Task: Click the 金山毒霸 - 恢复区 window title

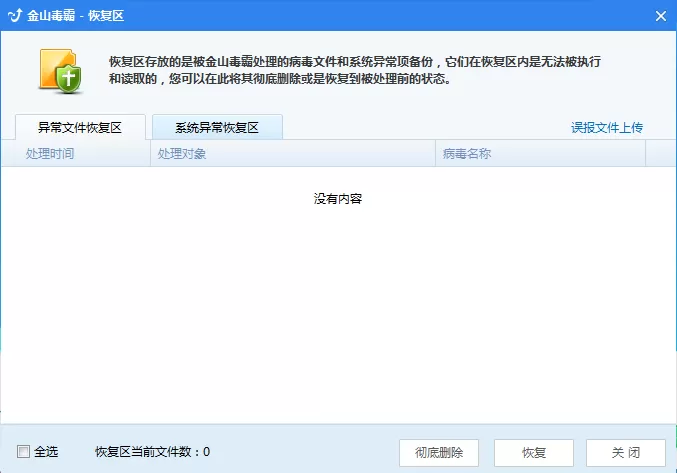Action: coord(76,16)
